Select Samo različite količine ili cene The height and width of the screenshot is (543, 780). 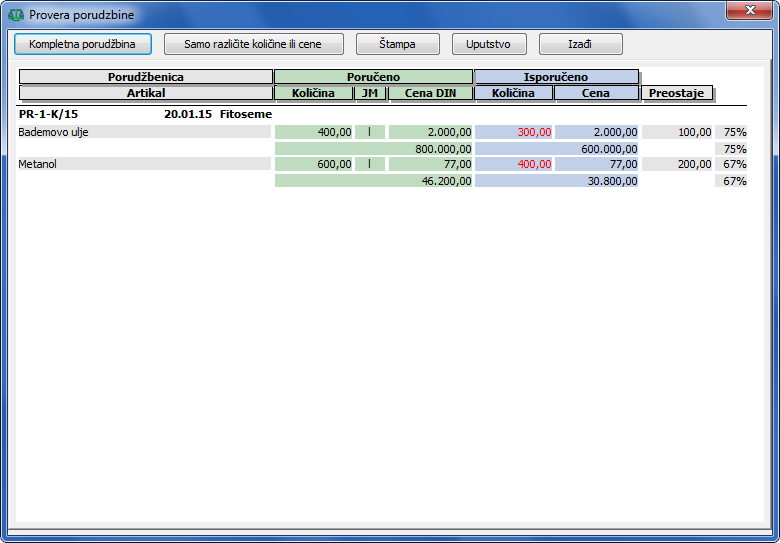coord(253,44)
